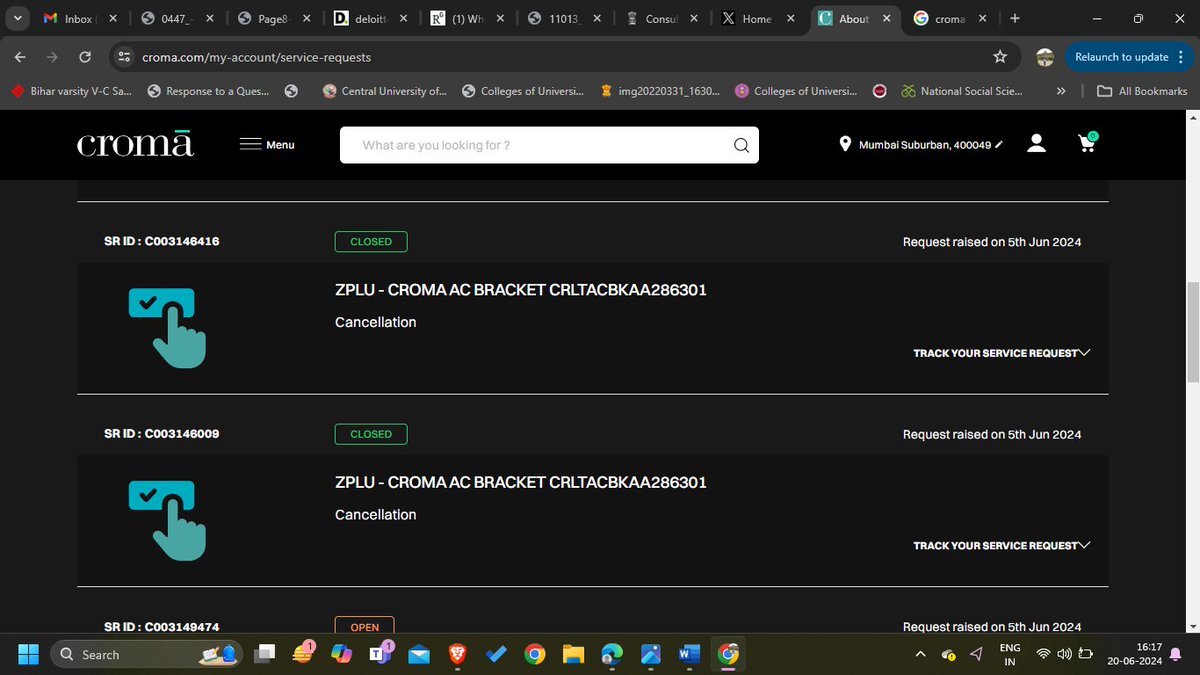The image size is (1200, 675).
Task: Open Brave browser from taskbar
Action: [x=458, y=654]
